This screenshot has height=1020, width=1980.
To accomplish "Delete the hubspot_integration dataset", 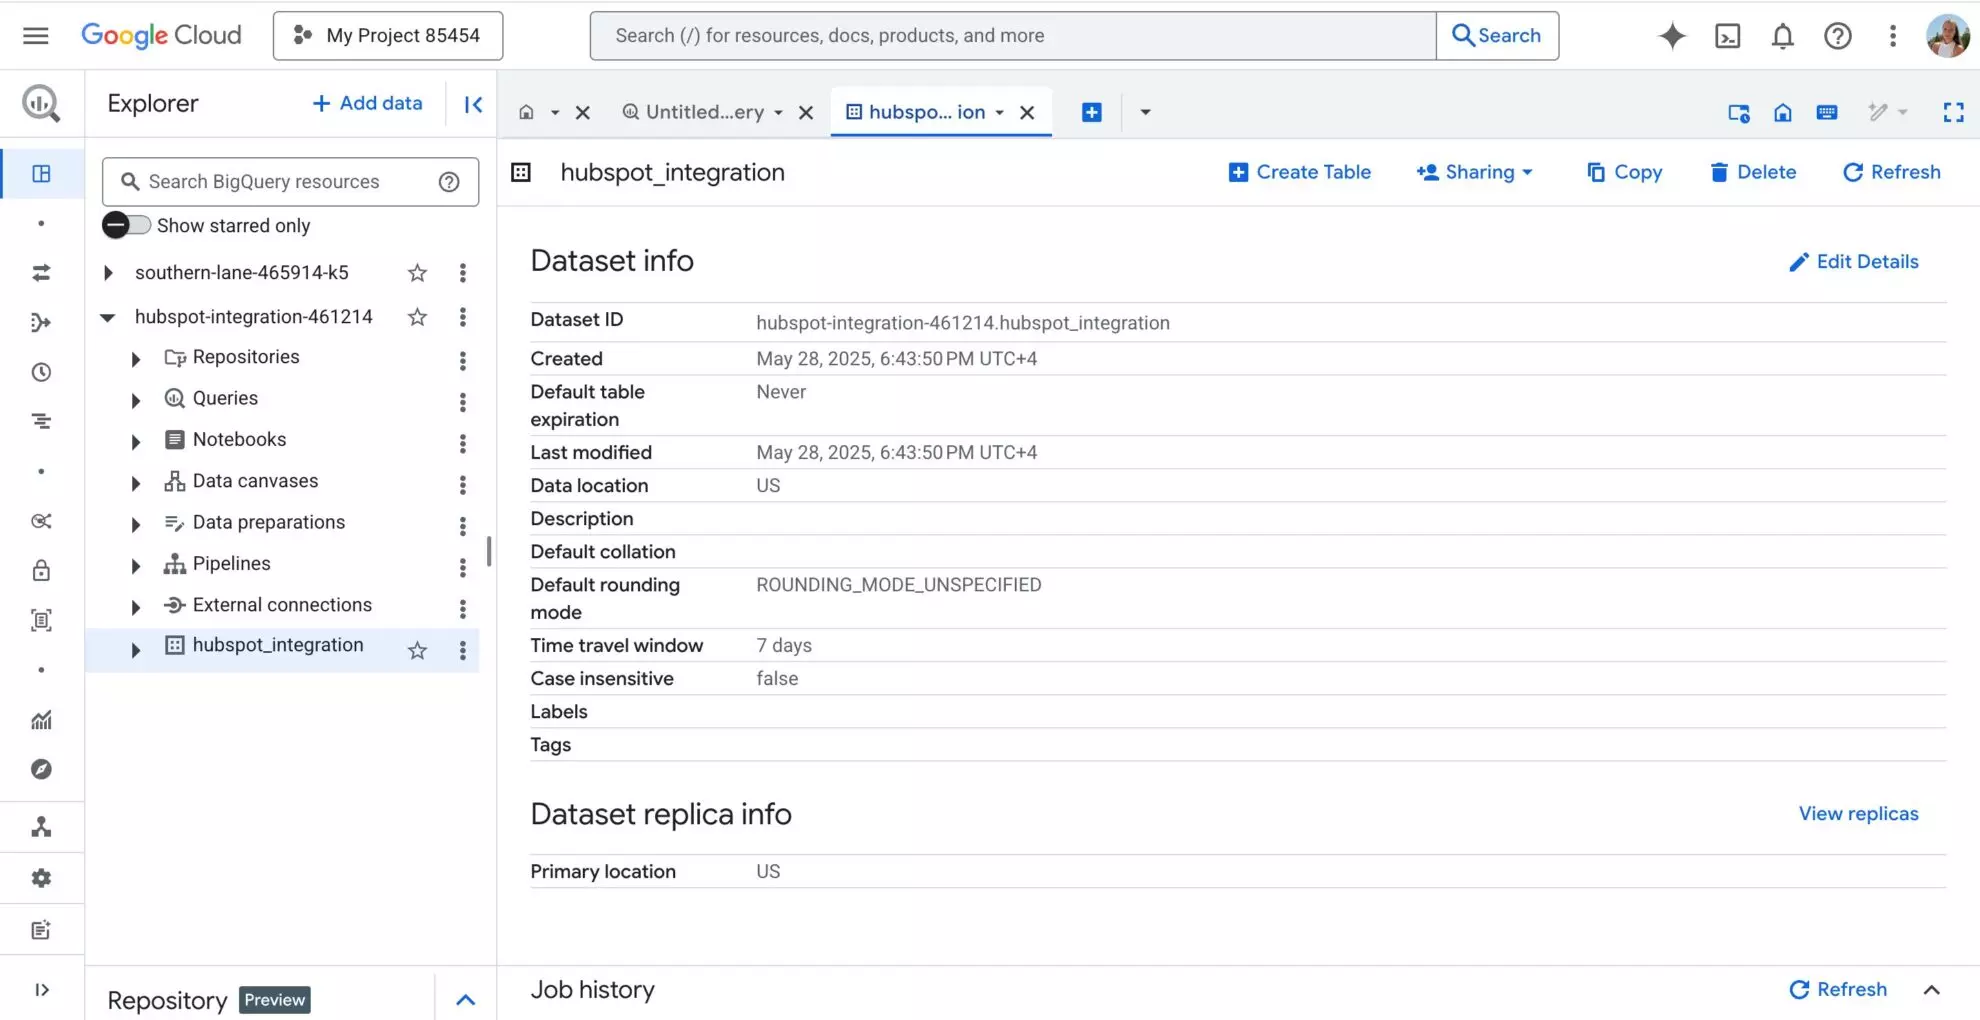I will [1752, 172].
